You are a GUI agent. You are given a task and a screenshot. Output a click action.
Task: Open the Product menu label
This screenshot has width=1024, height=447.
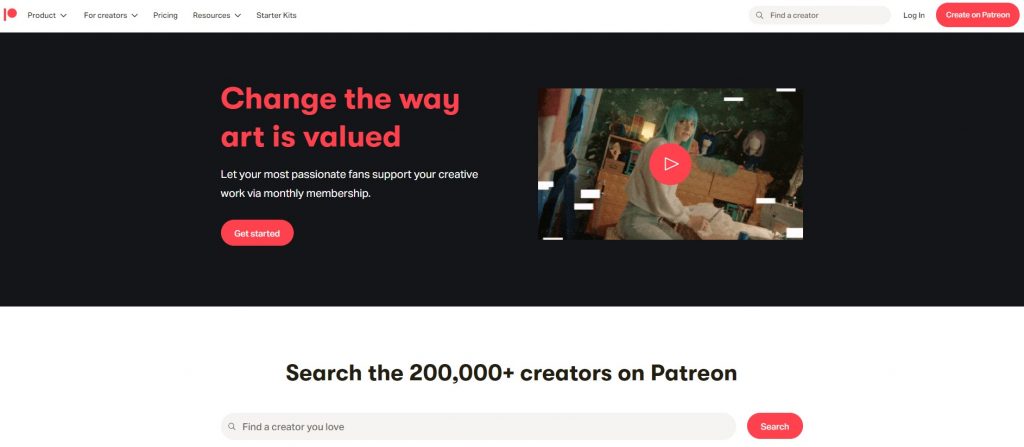42,15
